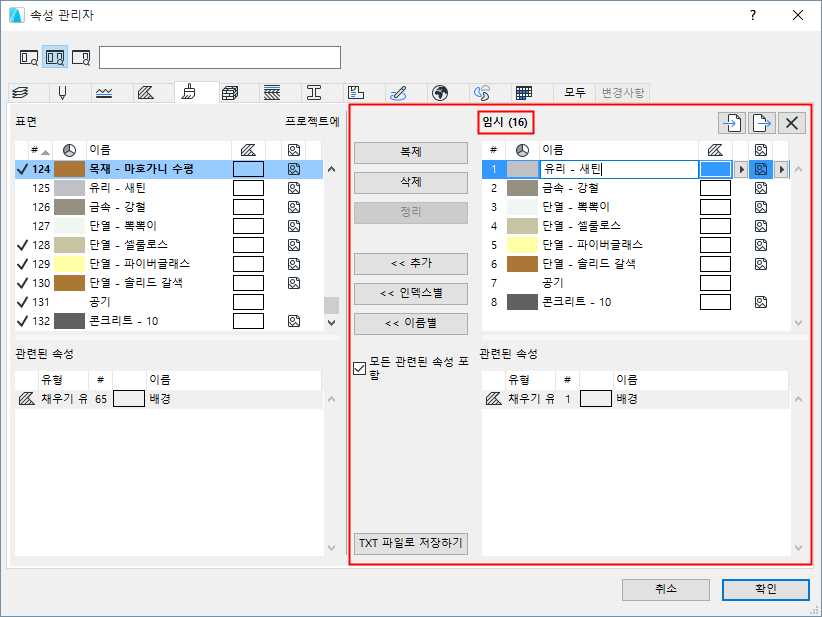Open the Operation Profiles tab
Viewport: 822px width, 617px height.
(482, 93)
